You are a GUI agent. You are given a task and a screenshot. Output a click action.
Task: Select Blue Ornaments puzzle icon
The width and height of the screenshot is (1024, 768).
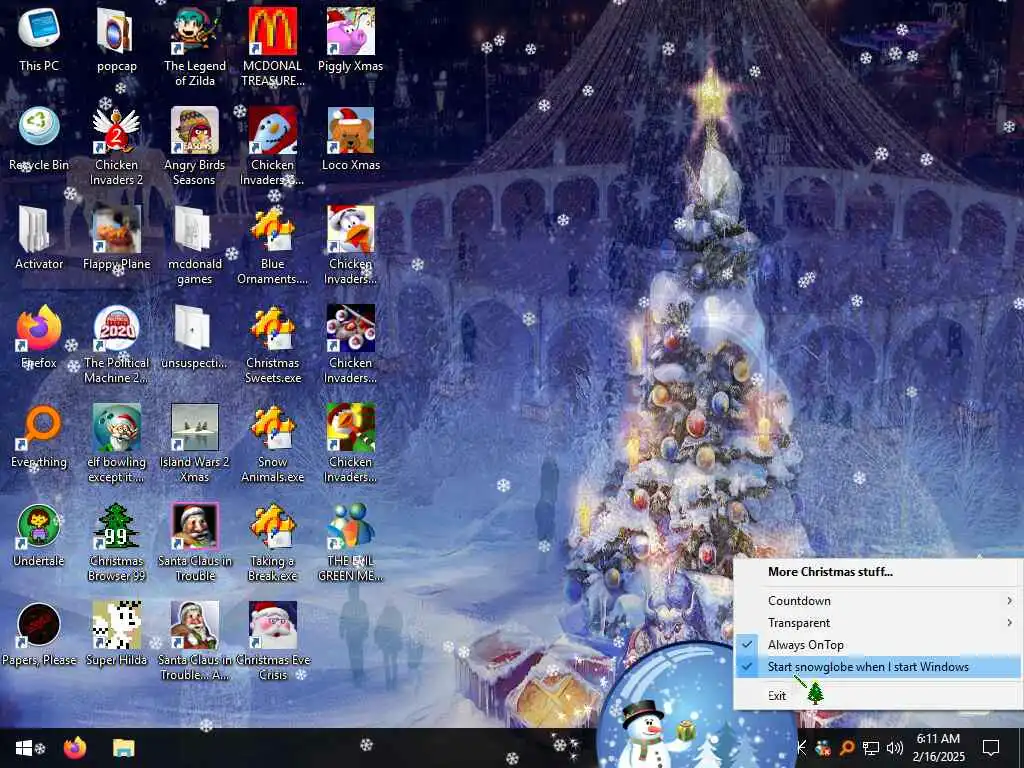tap(272, 244)
